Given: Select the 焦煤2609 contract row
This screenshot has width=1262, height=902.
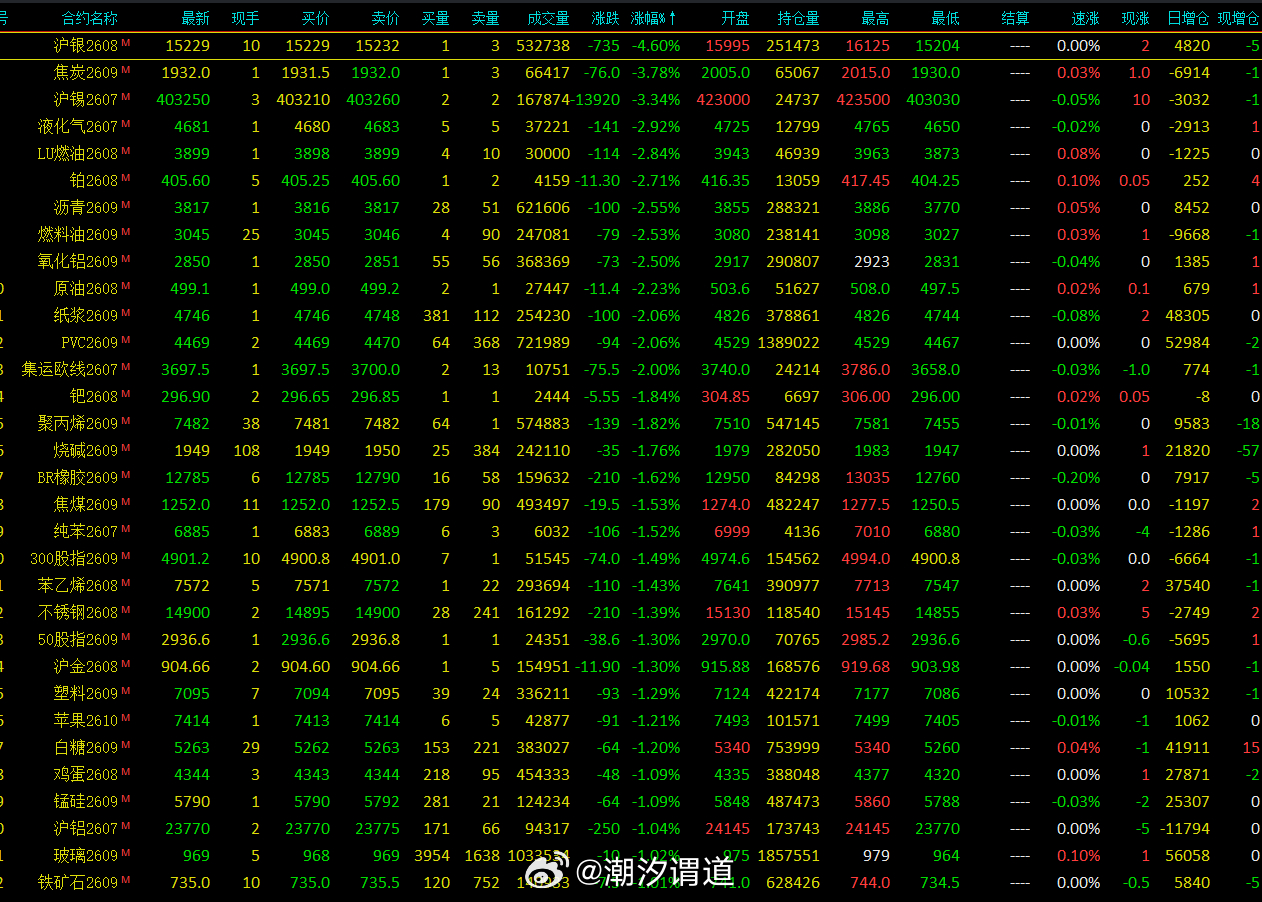Looking at the screenshot, I should point(631,504).
